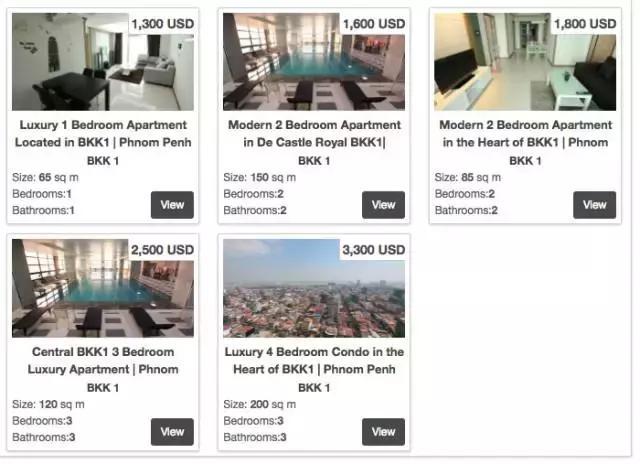Open 'Modern 2 Bedroom Apartment in the Heart of BKK1' title

pyautogui.click(x=525, y=133)
